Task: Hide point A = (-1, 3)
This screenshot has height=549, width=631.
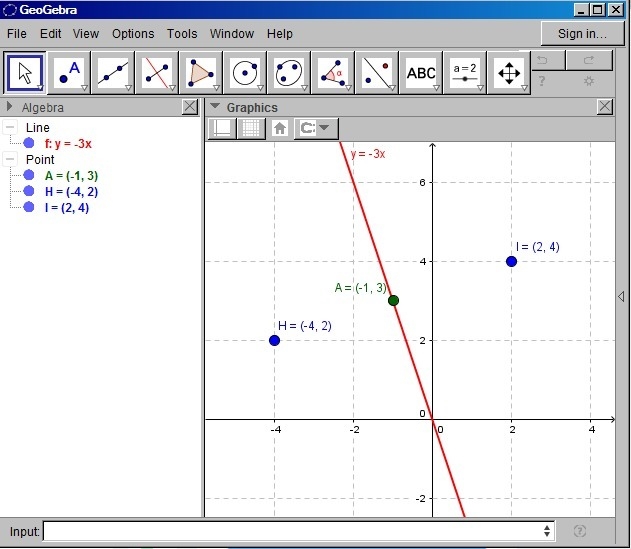Action: tap(29, 175)
